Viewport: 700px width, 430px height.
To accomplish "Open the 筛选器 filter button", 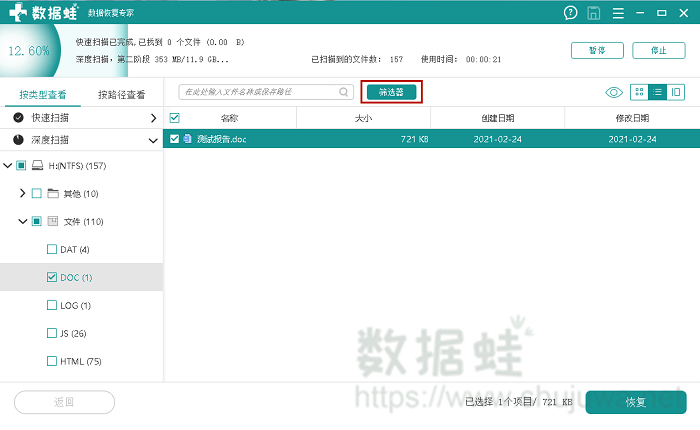I will pyautogui.click(x=392, y=92).
